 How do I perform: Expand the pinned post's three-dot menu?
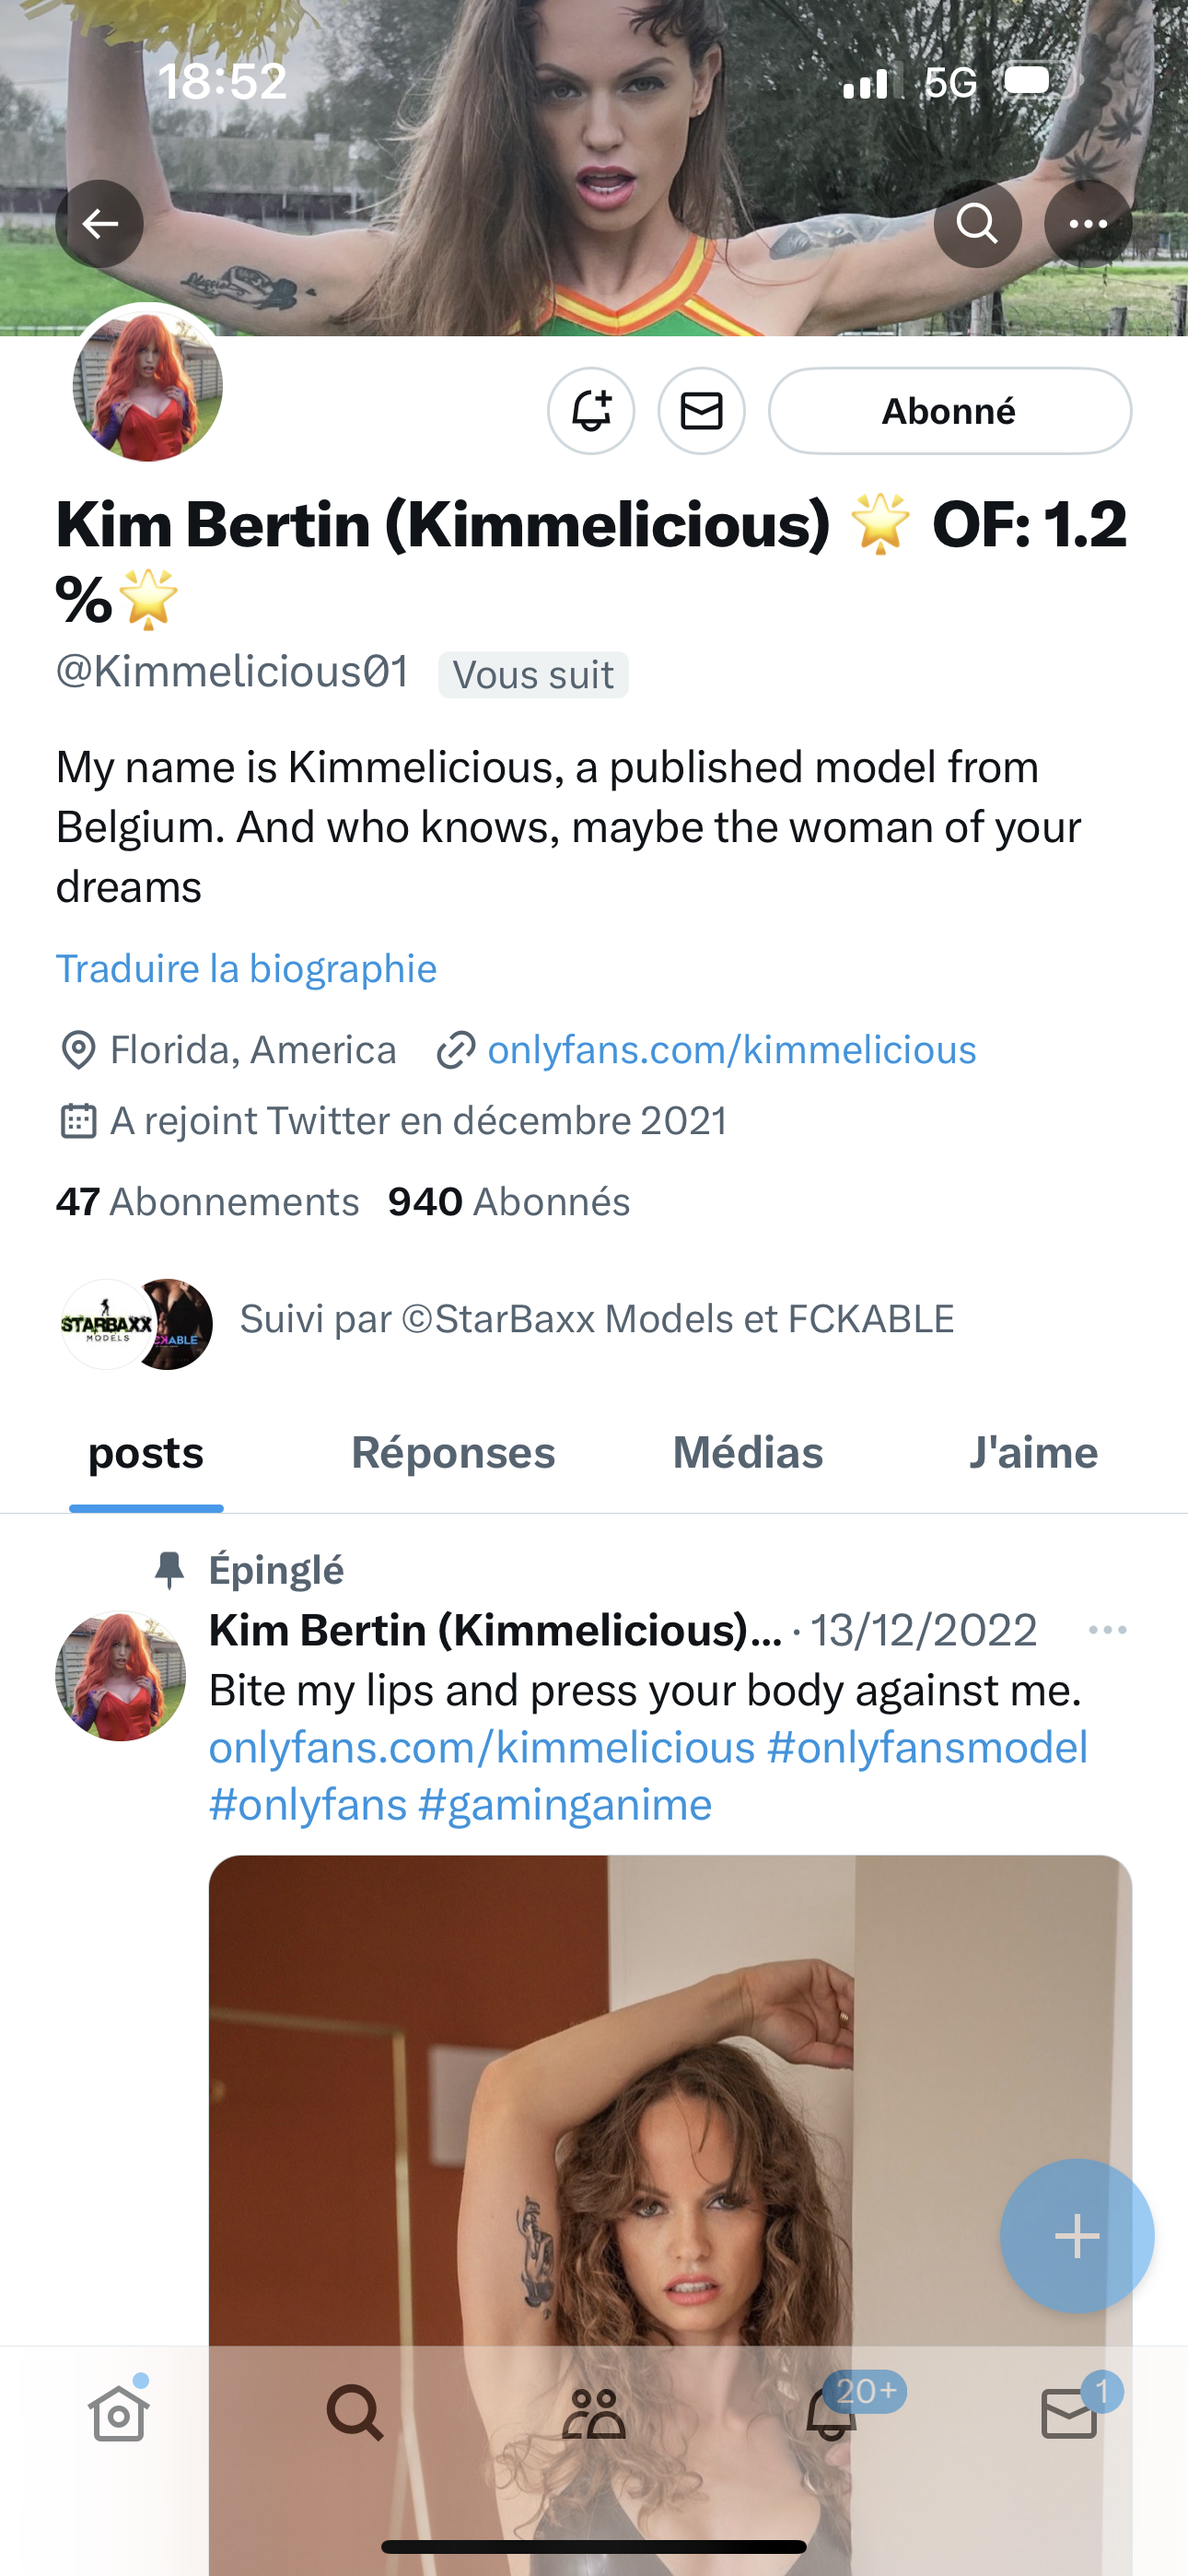(1107, 1630)
